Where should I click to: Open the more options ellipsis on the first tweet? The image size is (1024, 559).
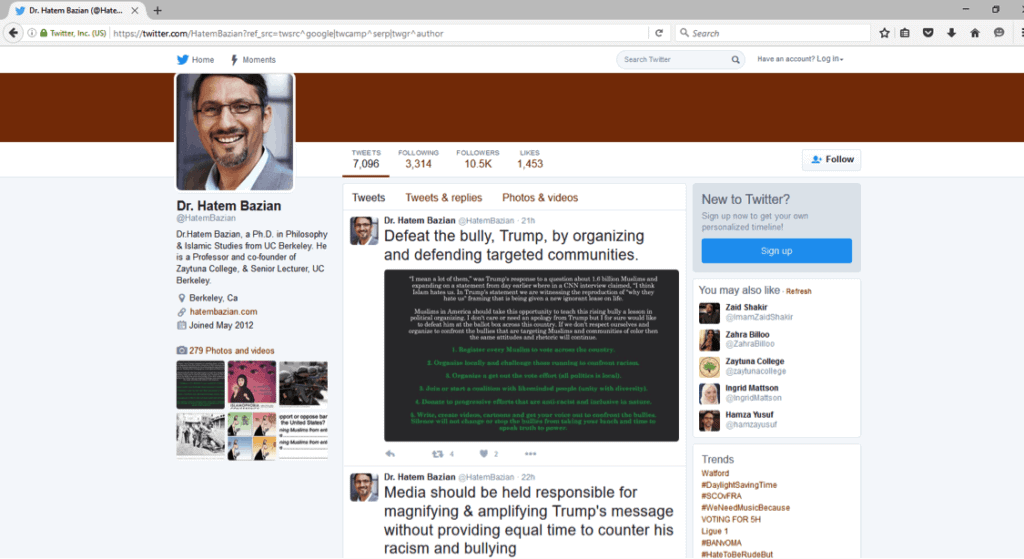(x=530, y=453)
